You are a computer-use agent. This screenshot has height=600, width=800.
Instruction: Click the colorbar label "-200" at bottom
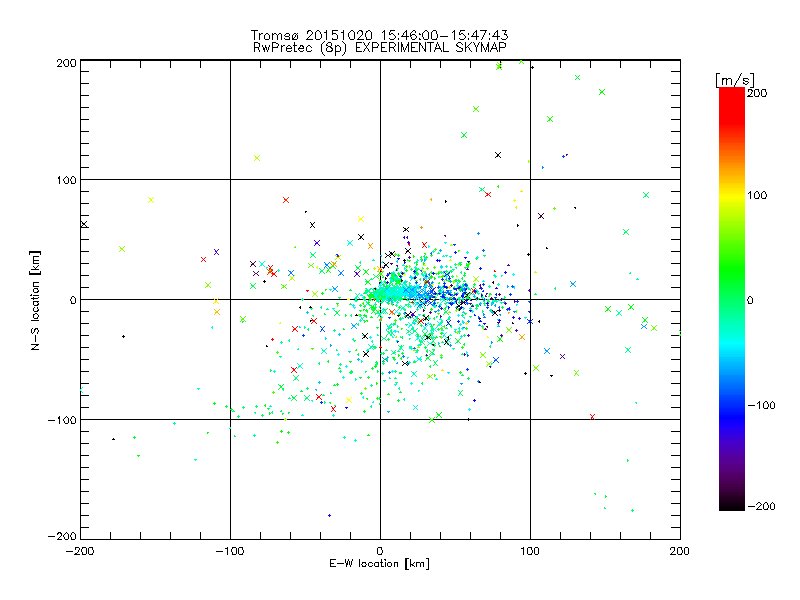tap(761, 506)
